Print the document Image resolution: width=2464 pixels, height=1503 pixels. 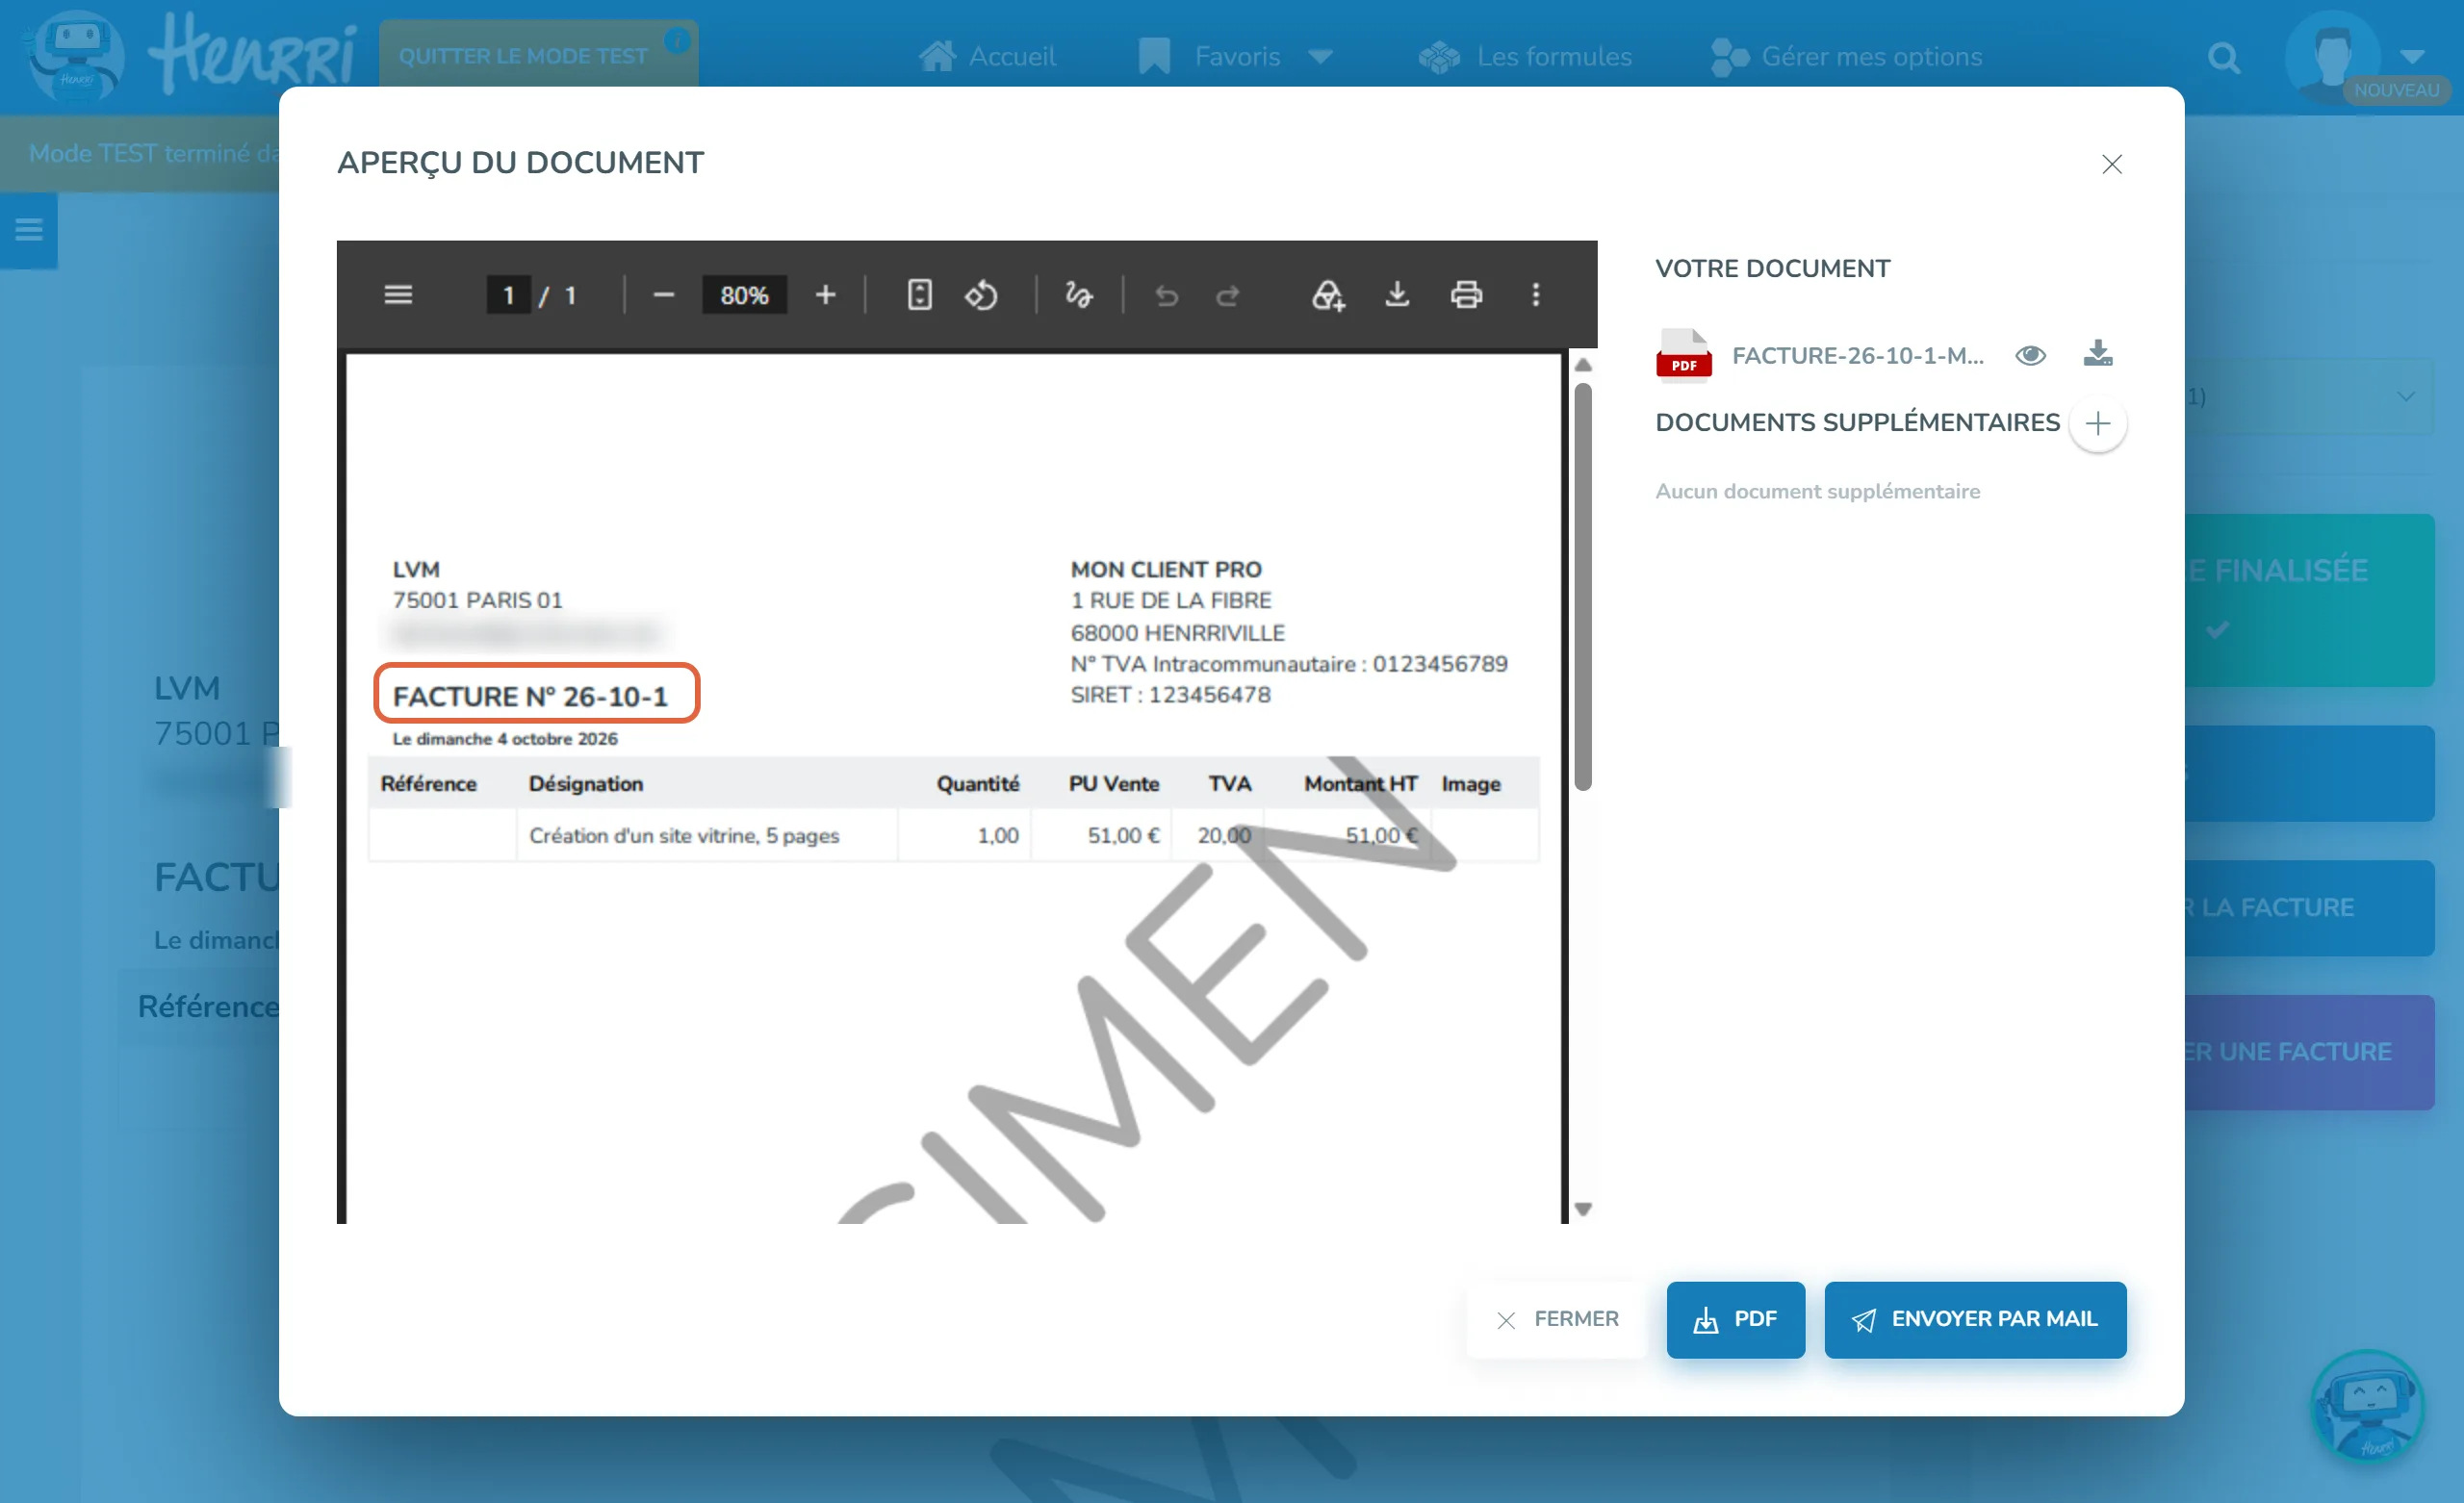click(x=1466, y=295)
